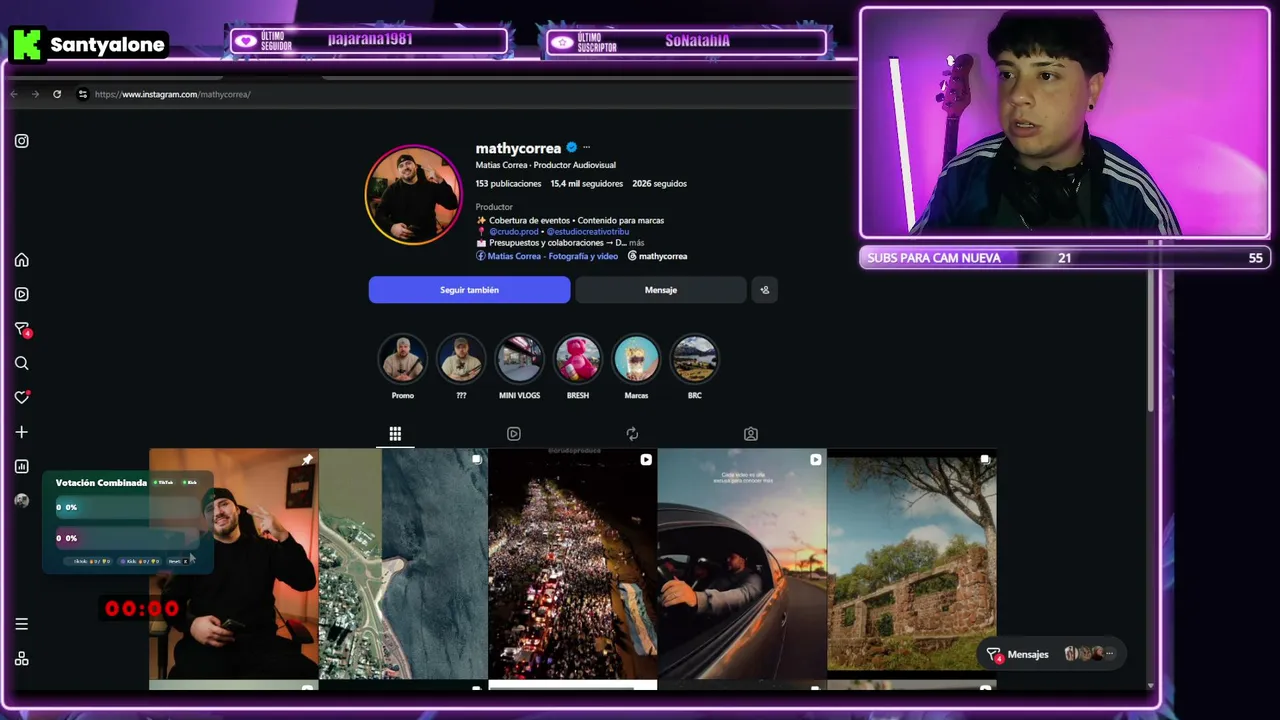This screenshot has height=720, width=1280.
Task: Open the stone ruins and tree post
Action: pos(912,564)
